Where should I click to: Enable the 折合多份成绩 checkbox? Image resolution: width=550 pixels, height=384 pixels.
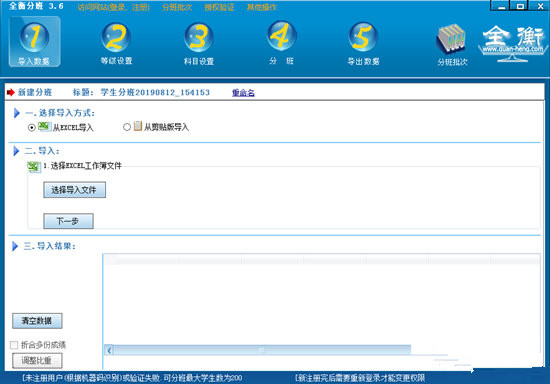[x=14, y=345]
